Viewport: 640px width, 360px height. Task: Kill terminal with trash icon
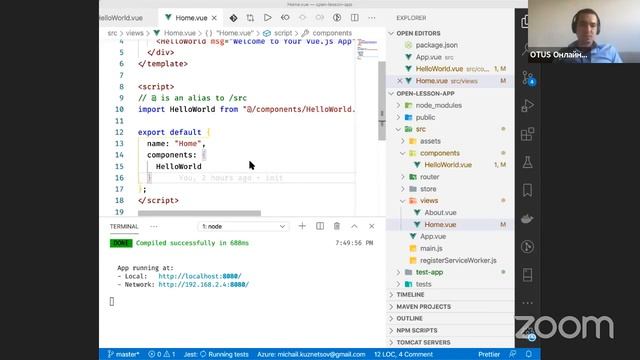point(337,226)
